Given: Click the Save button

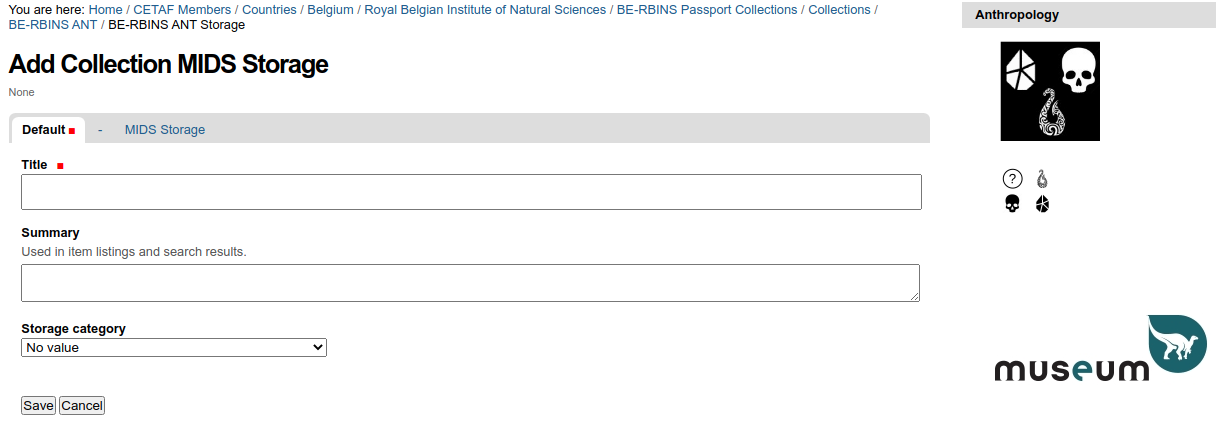Looking at the screenshot, I should coord(38,405).
